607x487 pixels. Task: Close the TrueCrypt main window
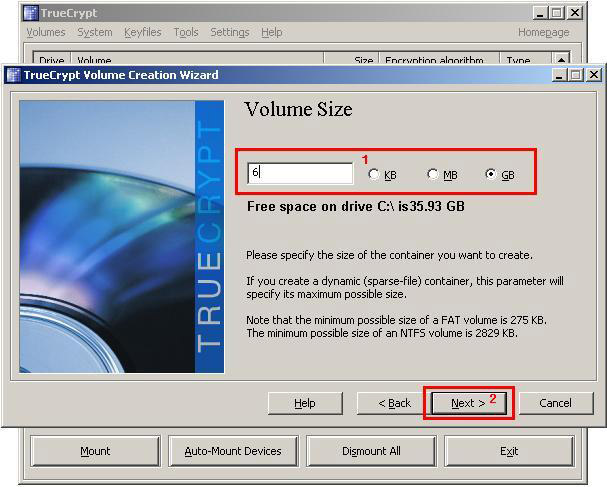pos(575,13)
